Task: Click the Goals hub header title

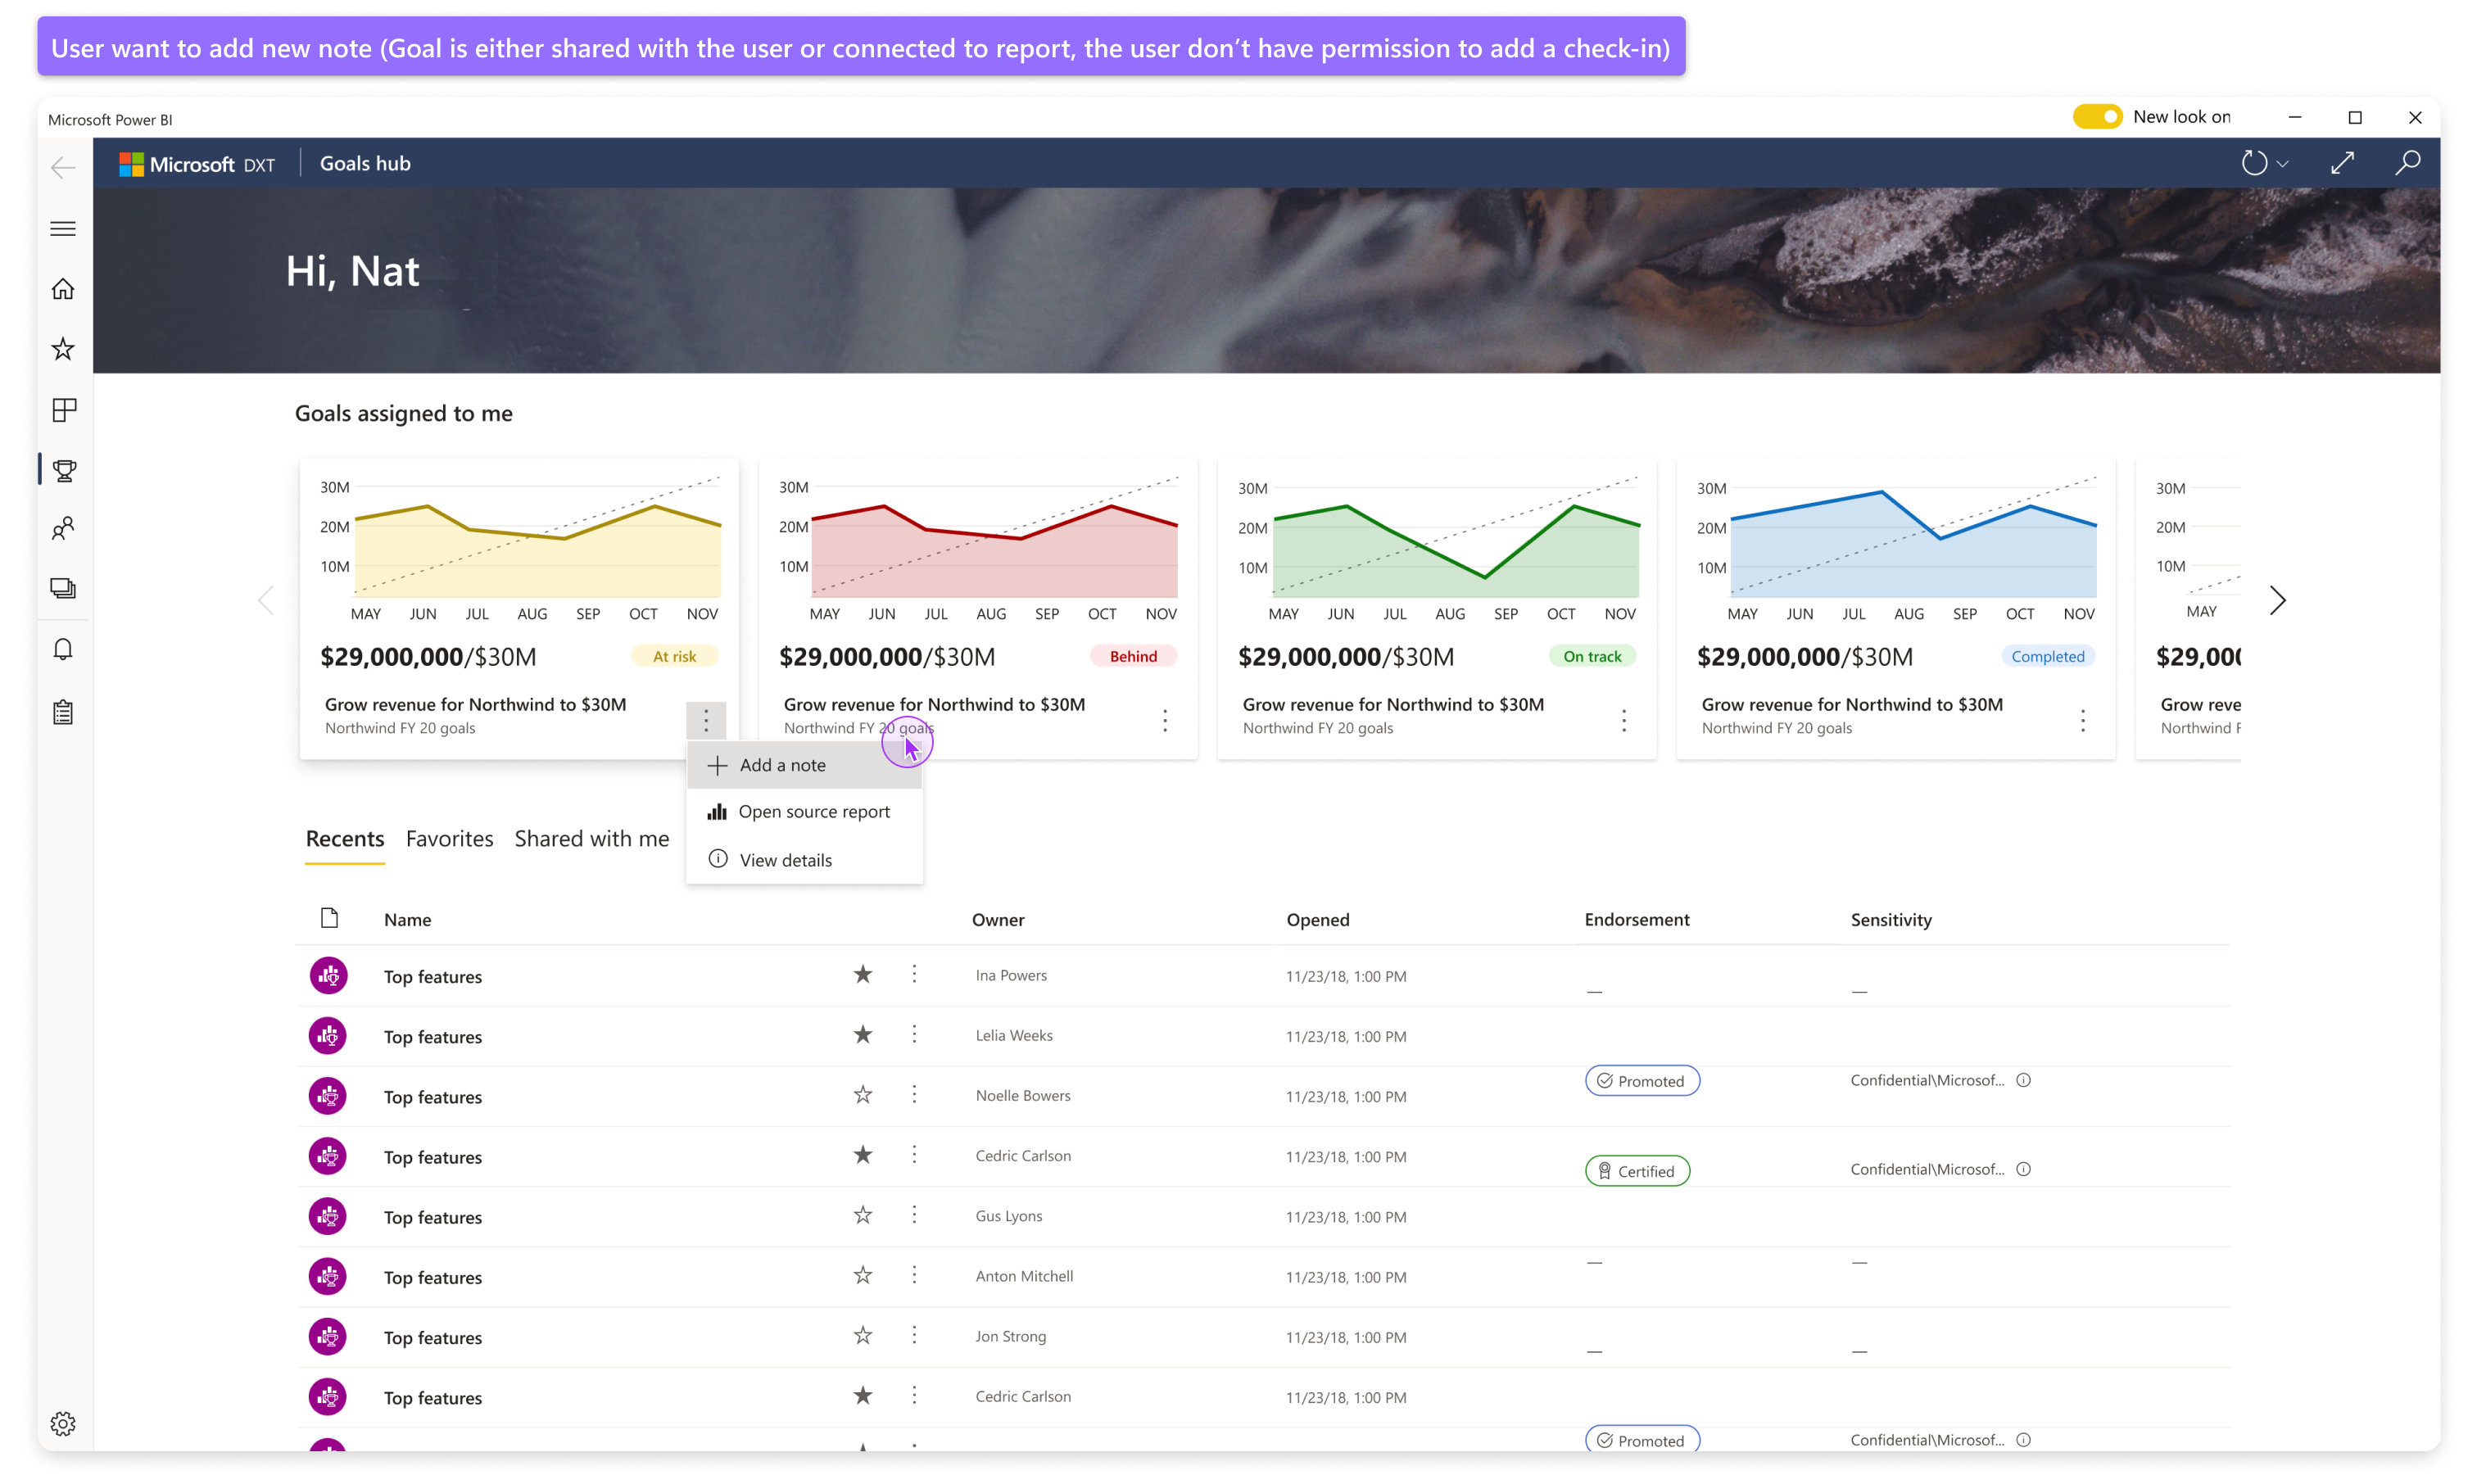Action: 365,164
